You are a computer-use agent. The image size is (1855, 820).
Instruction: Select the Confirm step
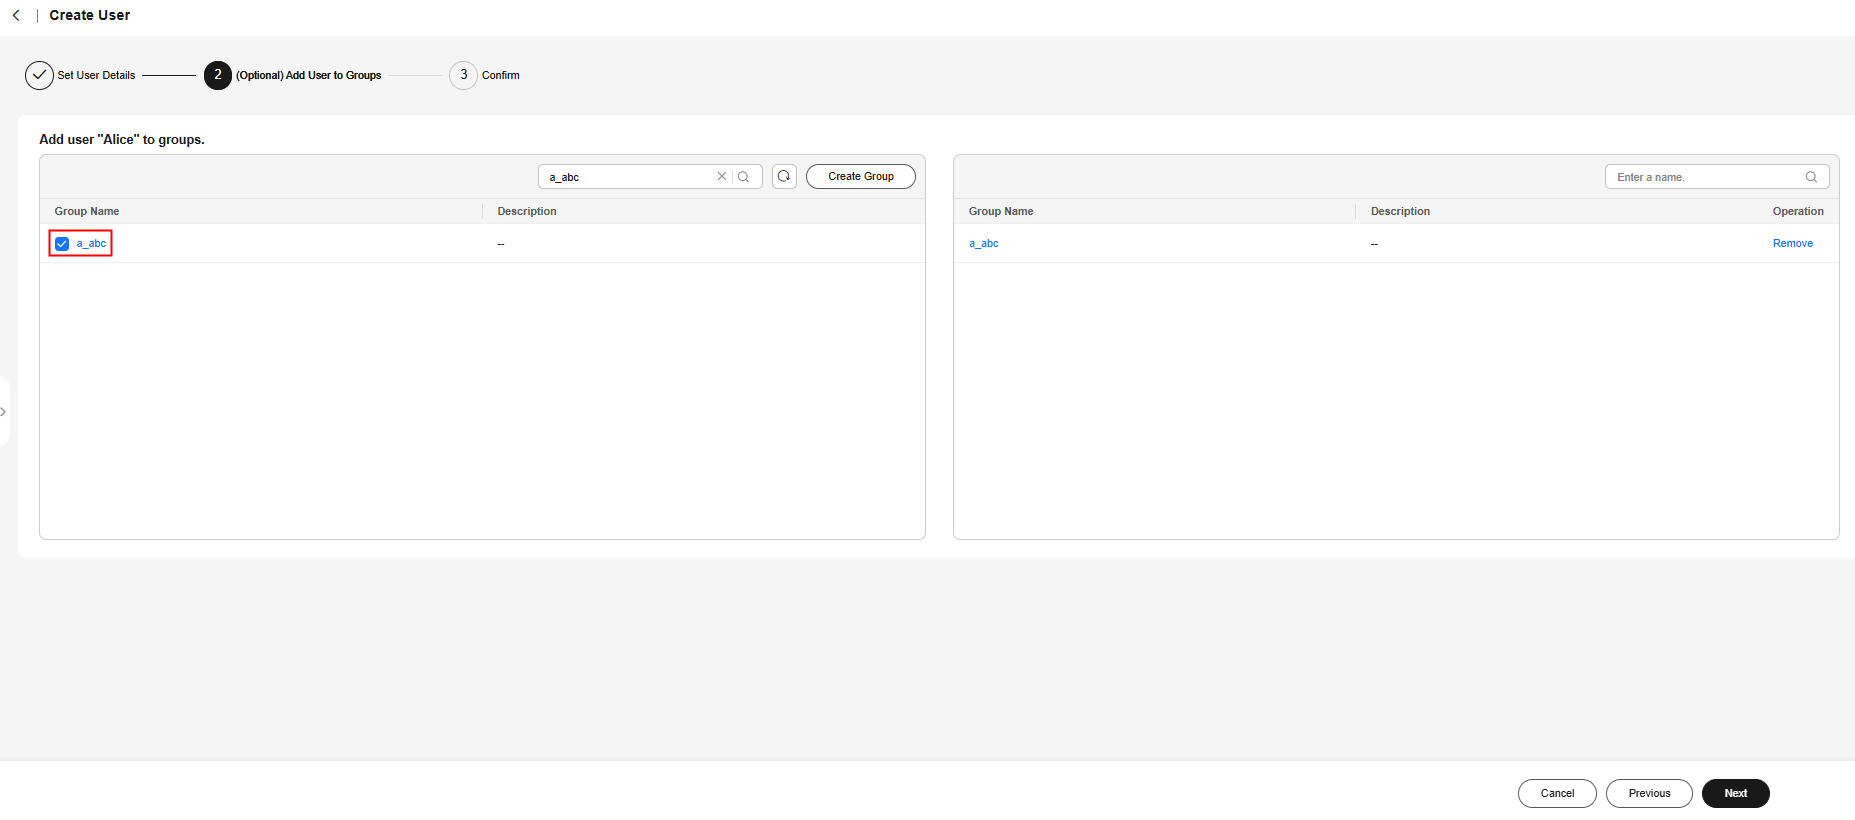click(485, 75)
